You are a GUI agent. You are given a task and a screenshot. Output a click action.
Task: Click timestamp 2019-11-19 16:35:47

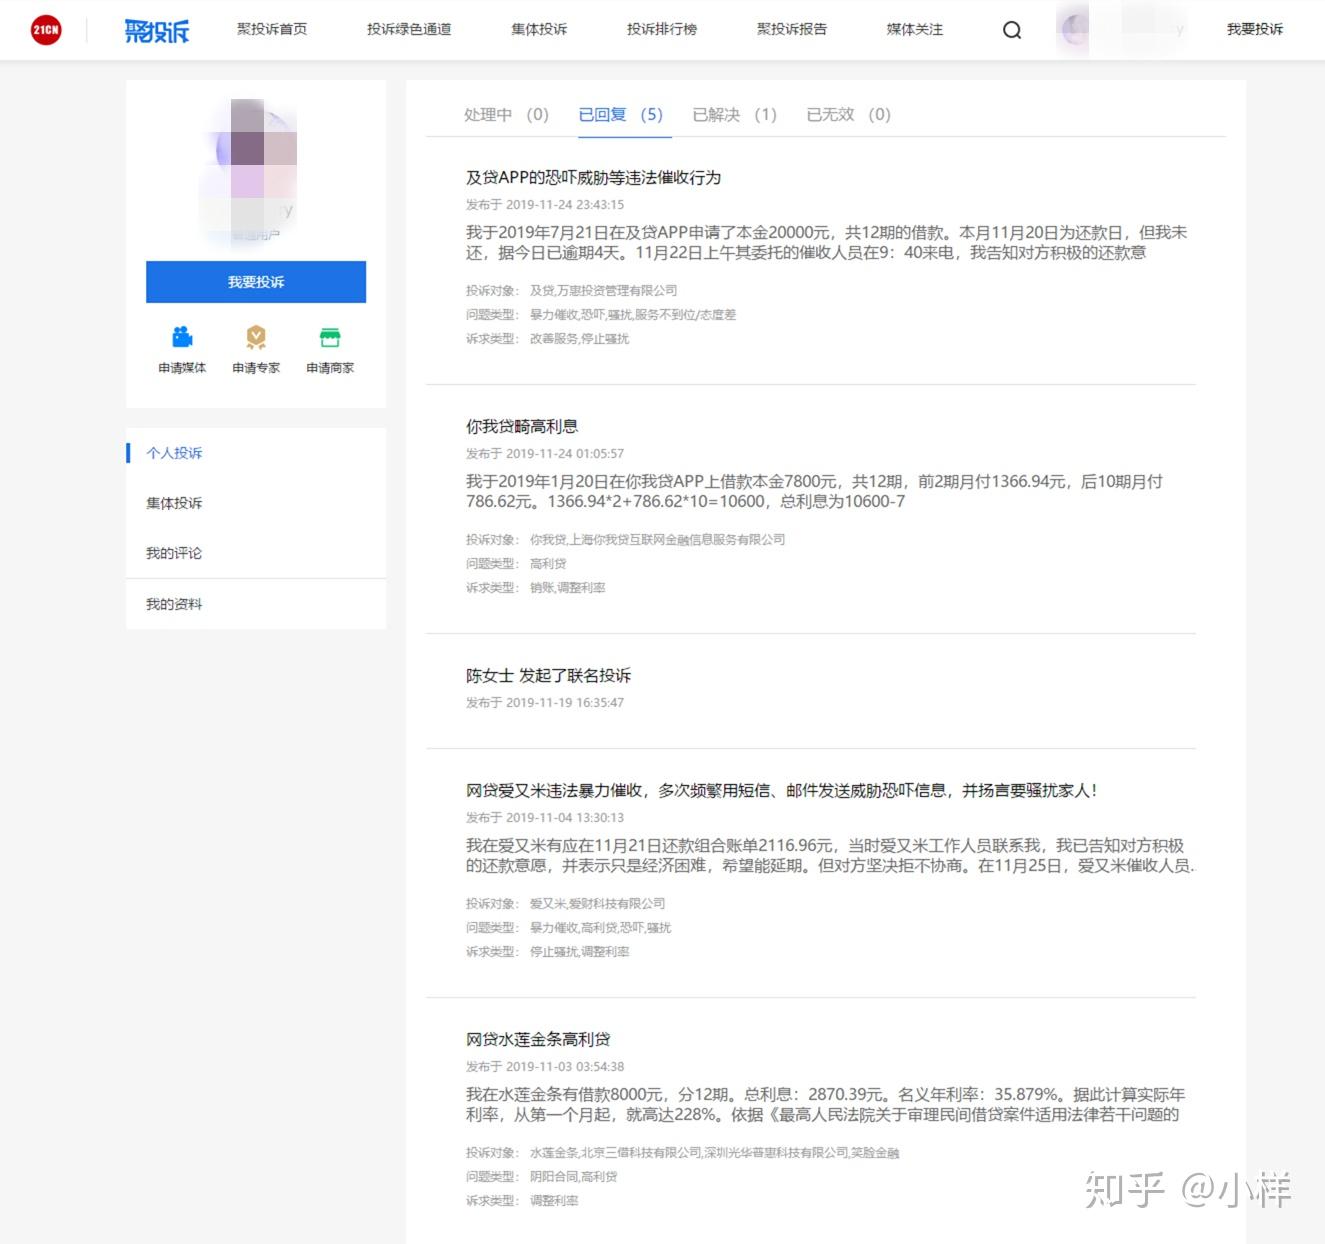click(x=565, y=703)
